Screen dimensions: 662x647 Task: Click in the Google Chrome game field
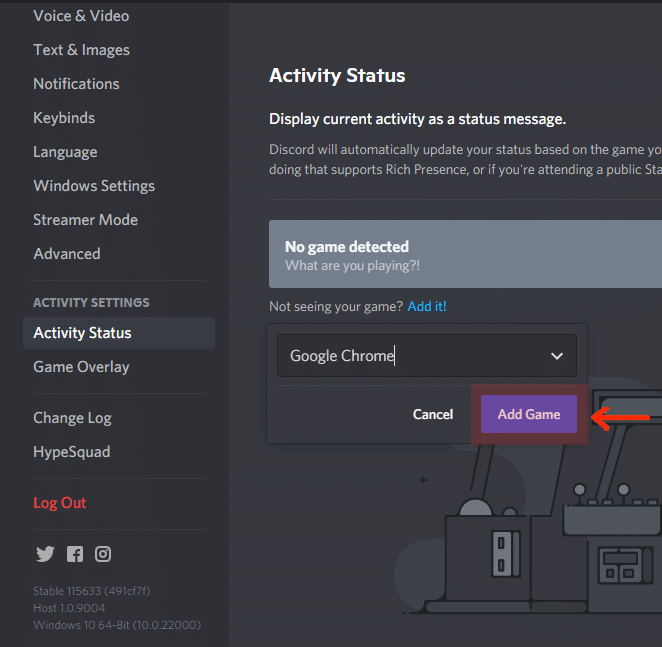pyautogui.click(x=426, y=356)
